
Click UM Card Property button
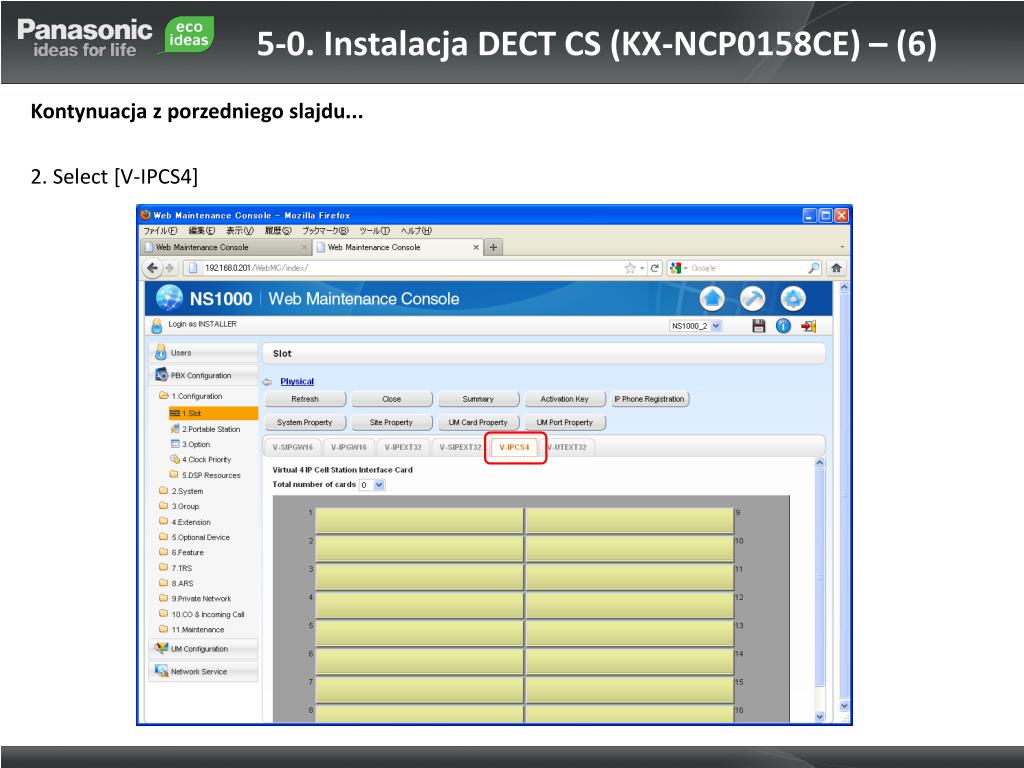tap(478, 423)
